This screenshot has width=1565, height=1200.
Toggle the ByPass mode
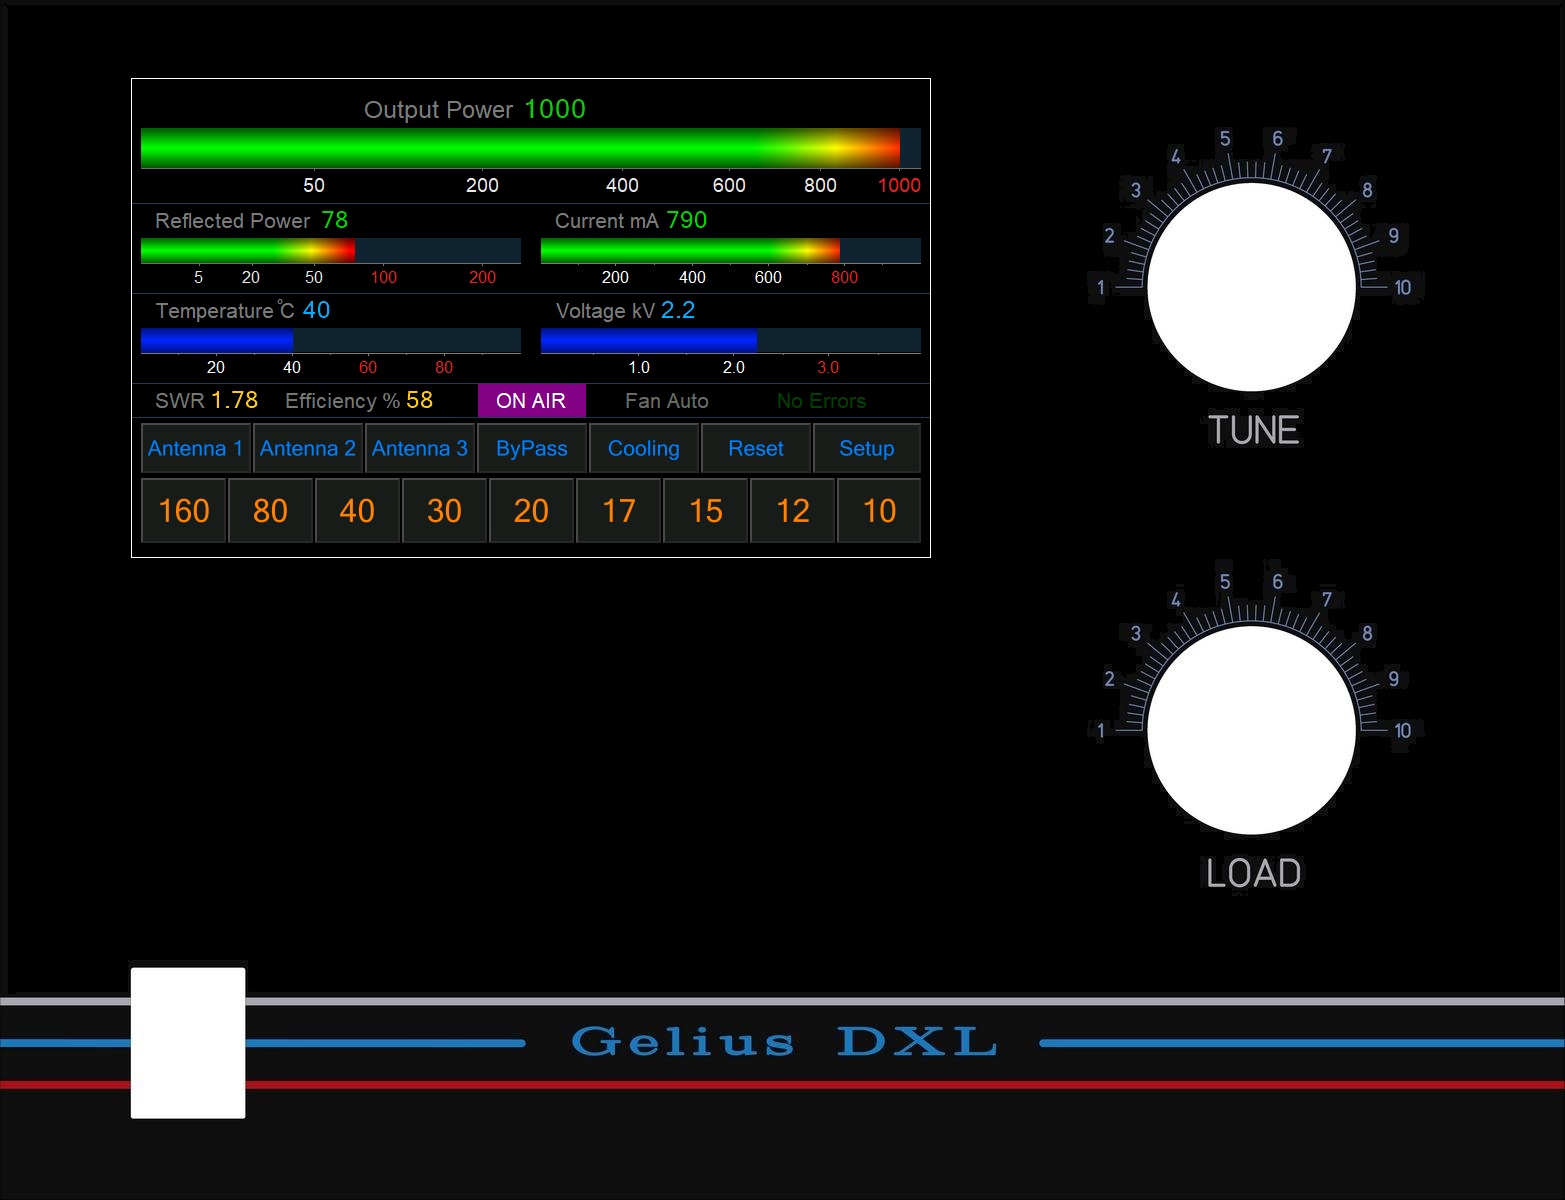(x=531, y=448)
